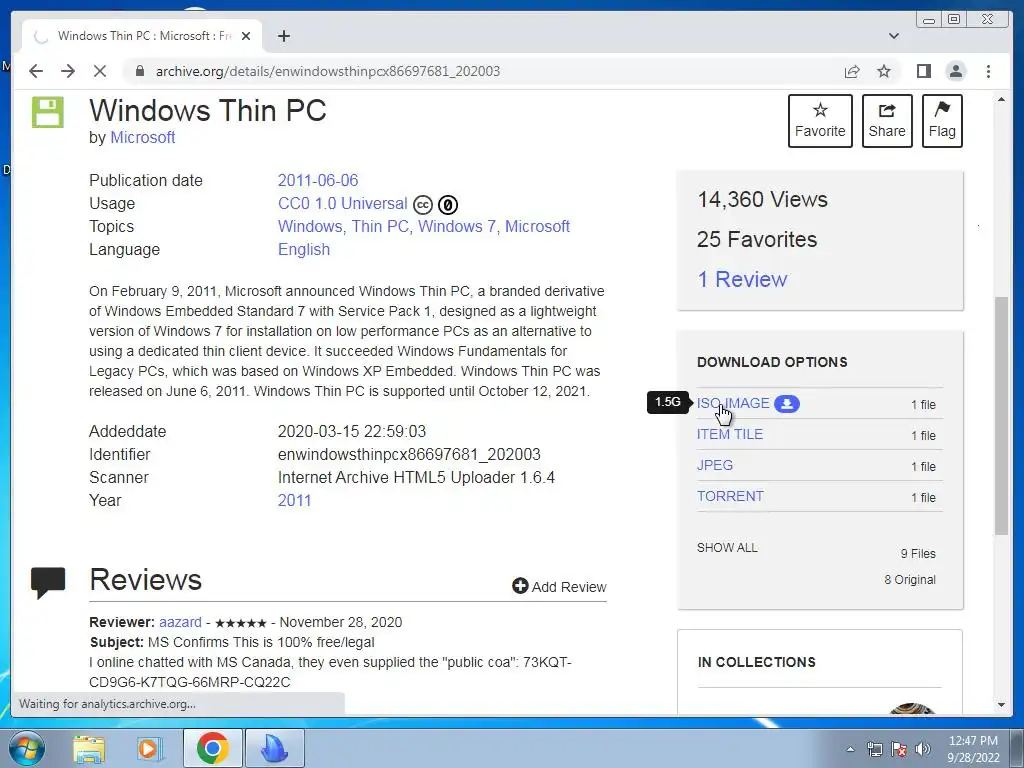Viewport: 1024px width, 768px height.
Task: Open the TORRENT download option
Action: click(x=730, y=496)
